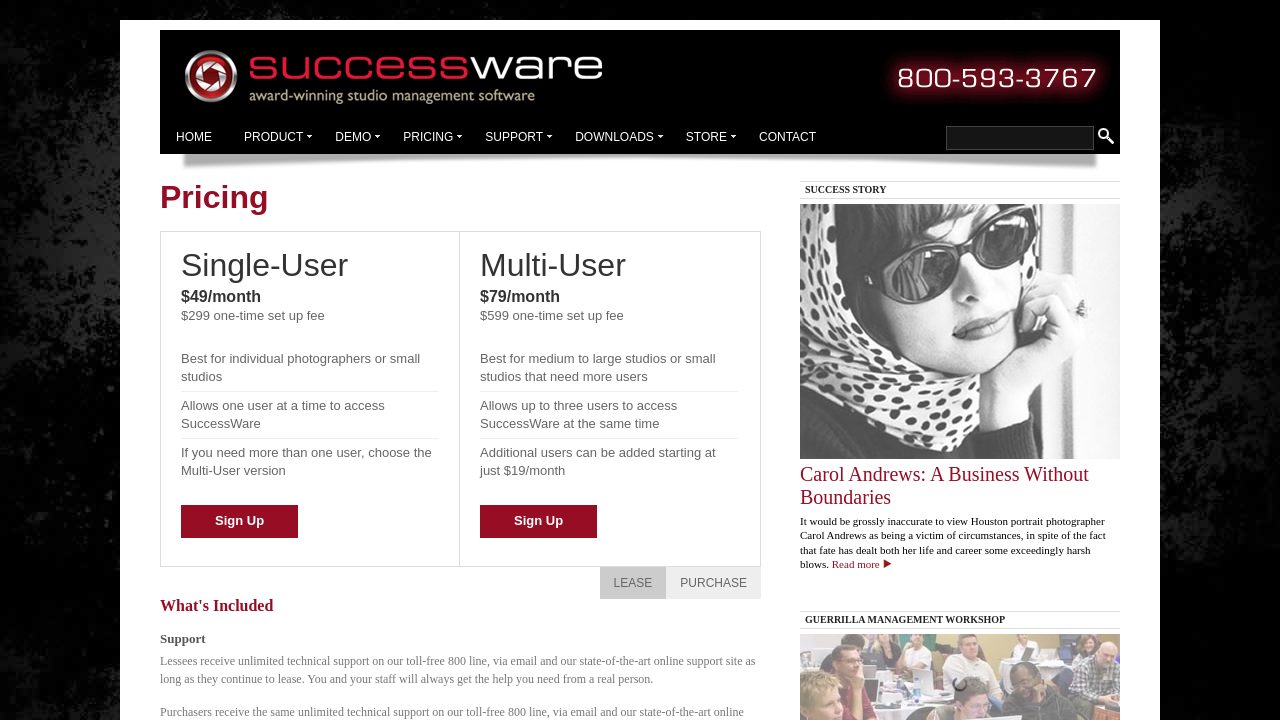Click the 800-593-3767 phone number banner

click(x=996, y=78)
